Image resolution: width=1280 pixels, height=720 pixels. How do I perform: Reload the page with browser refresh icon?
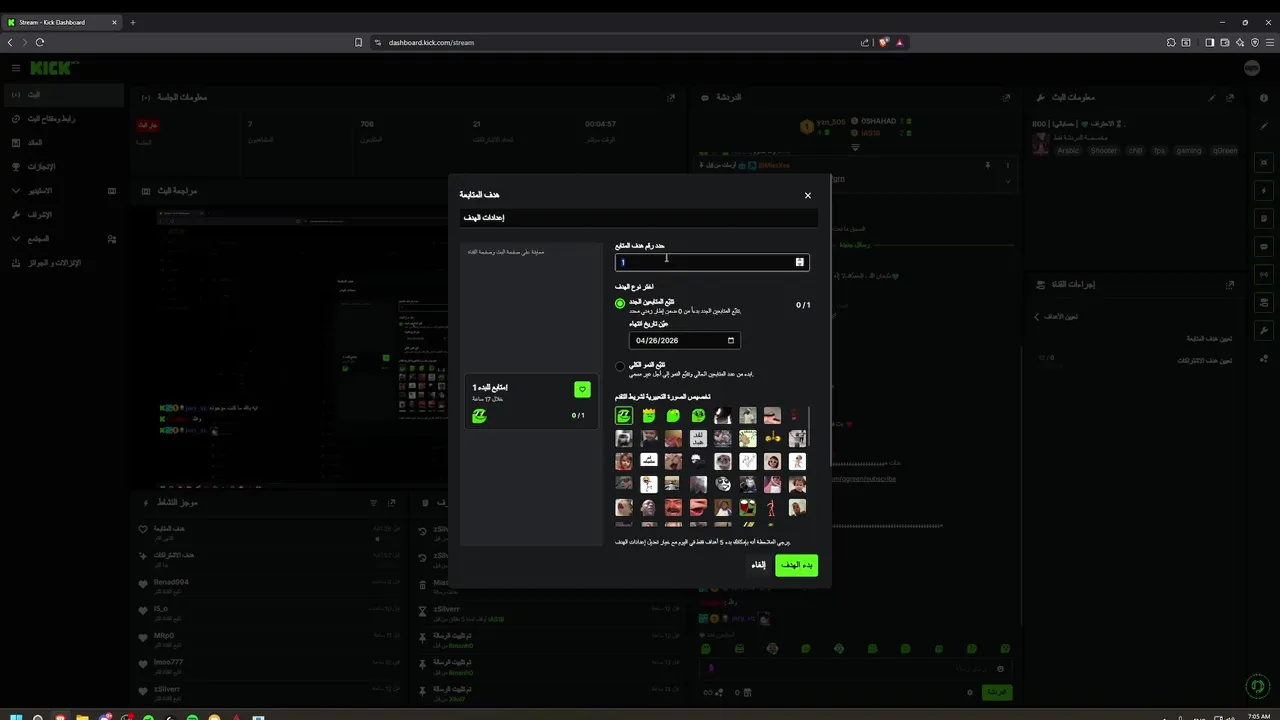40,42
